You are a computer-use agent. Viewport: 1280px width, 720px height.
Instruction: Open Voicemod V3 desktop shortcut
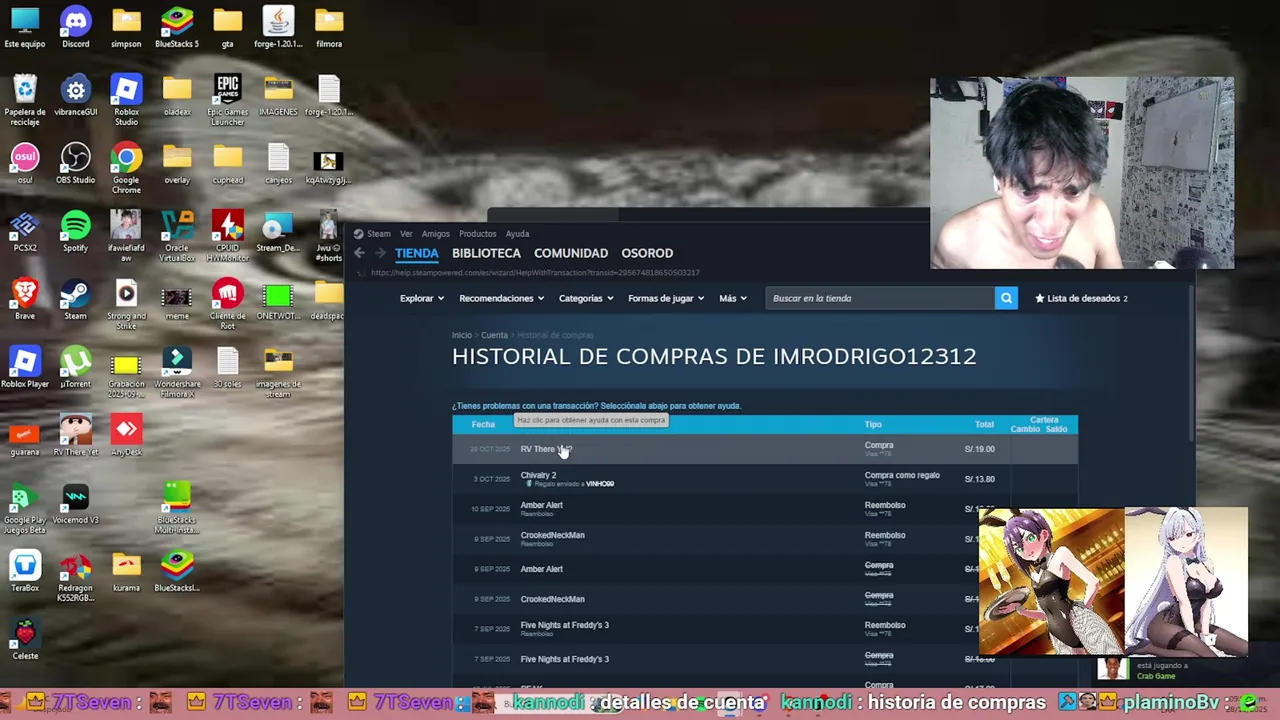(75, 503)
